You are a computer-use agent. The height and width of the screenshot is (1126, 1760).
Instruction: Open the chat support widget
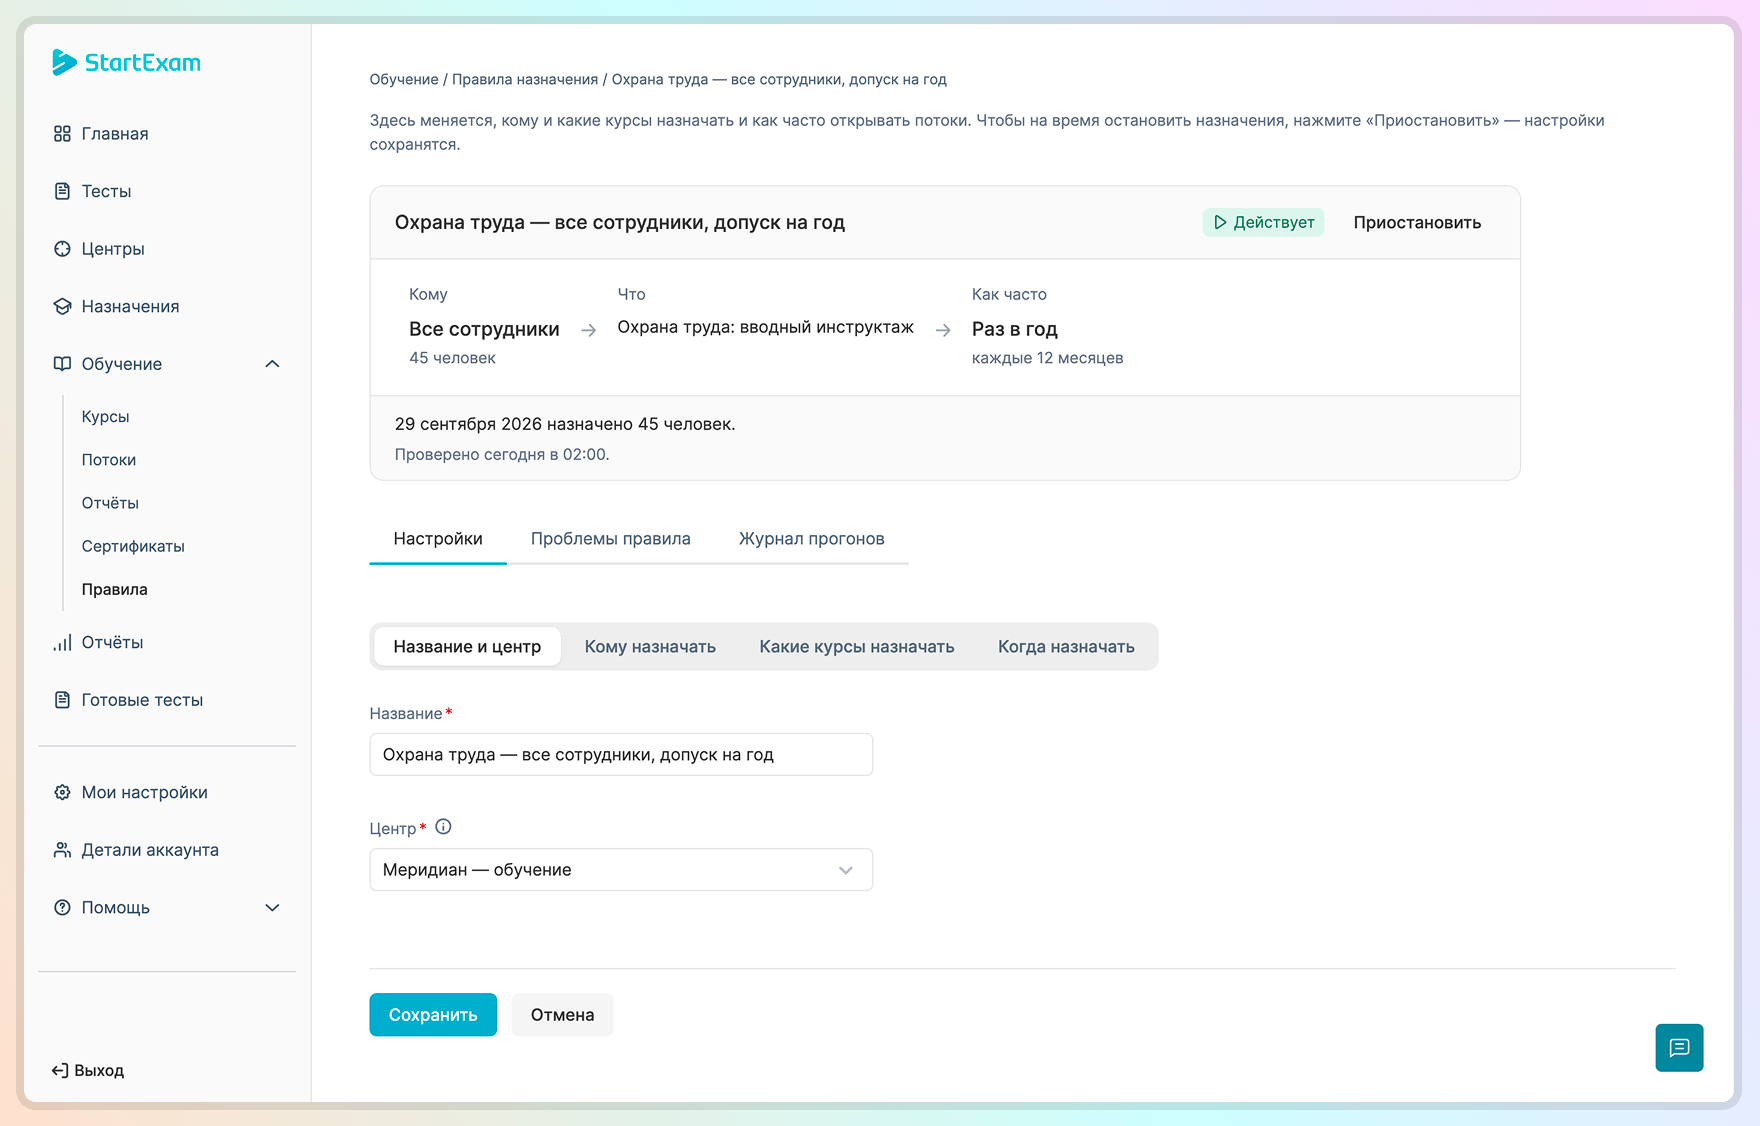click(x=1679, y=1047)
